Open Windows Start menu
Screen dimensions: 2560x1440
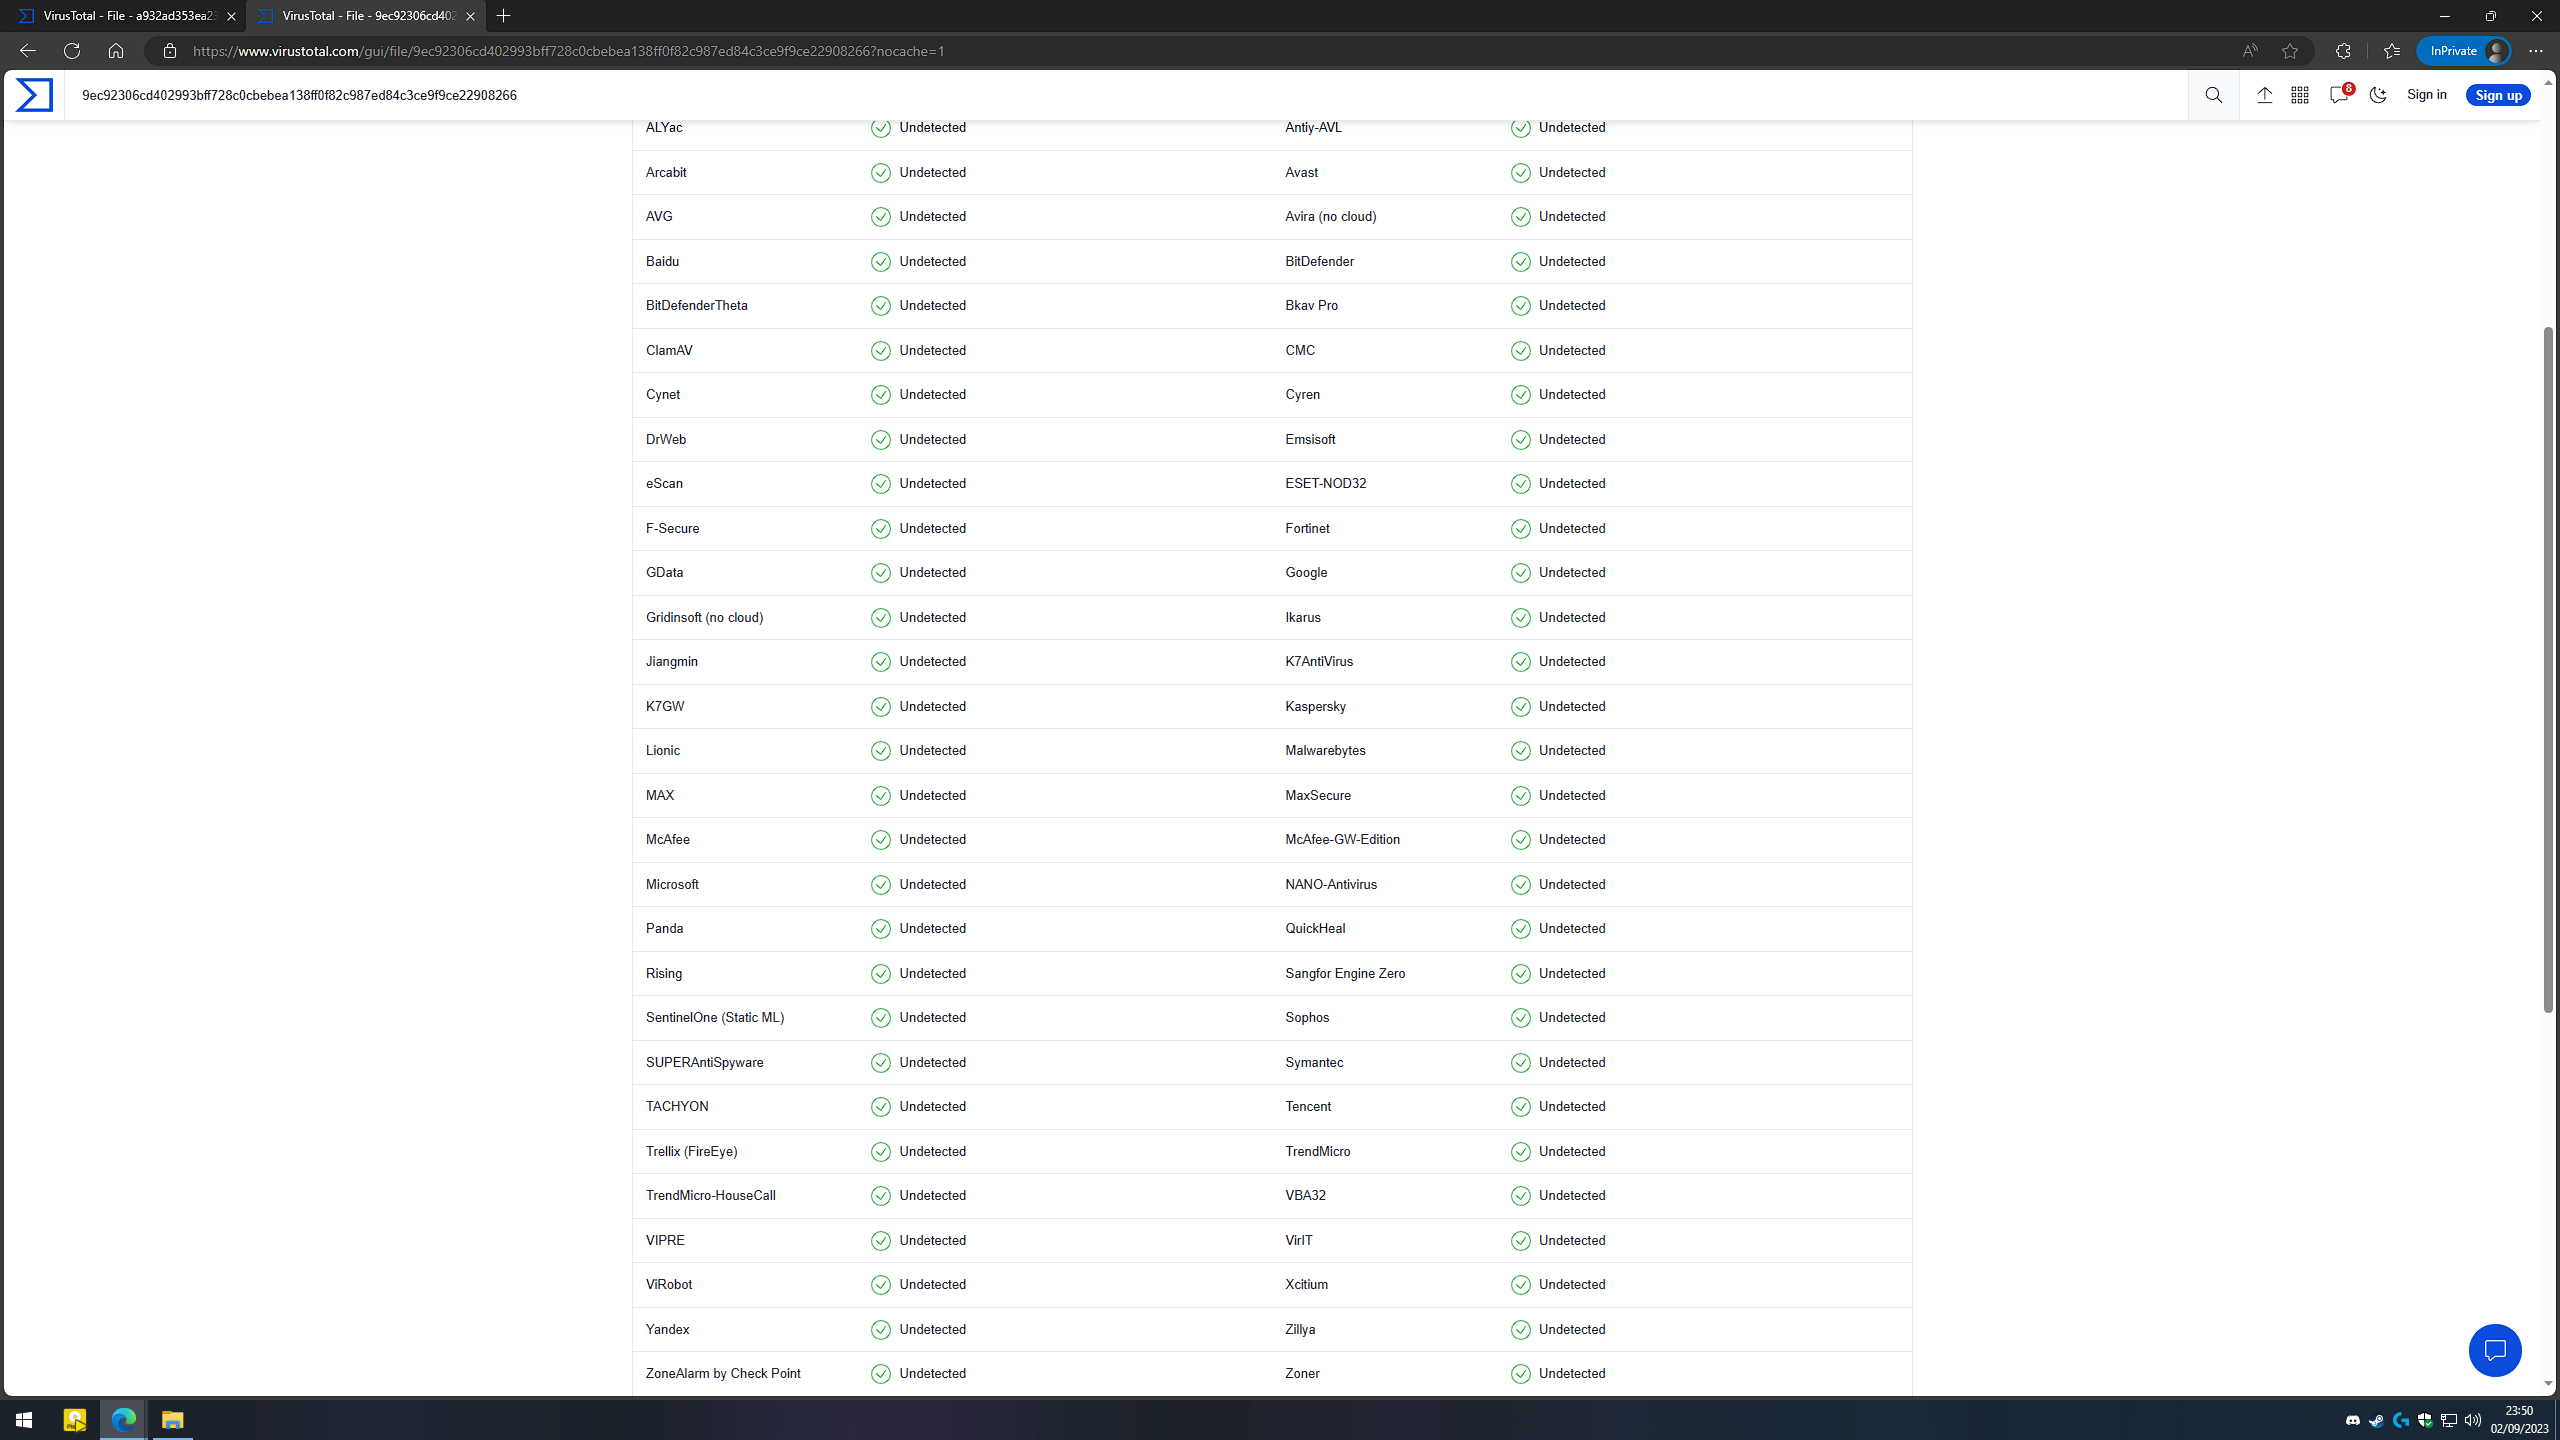24,1420
